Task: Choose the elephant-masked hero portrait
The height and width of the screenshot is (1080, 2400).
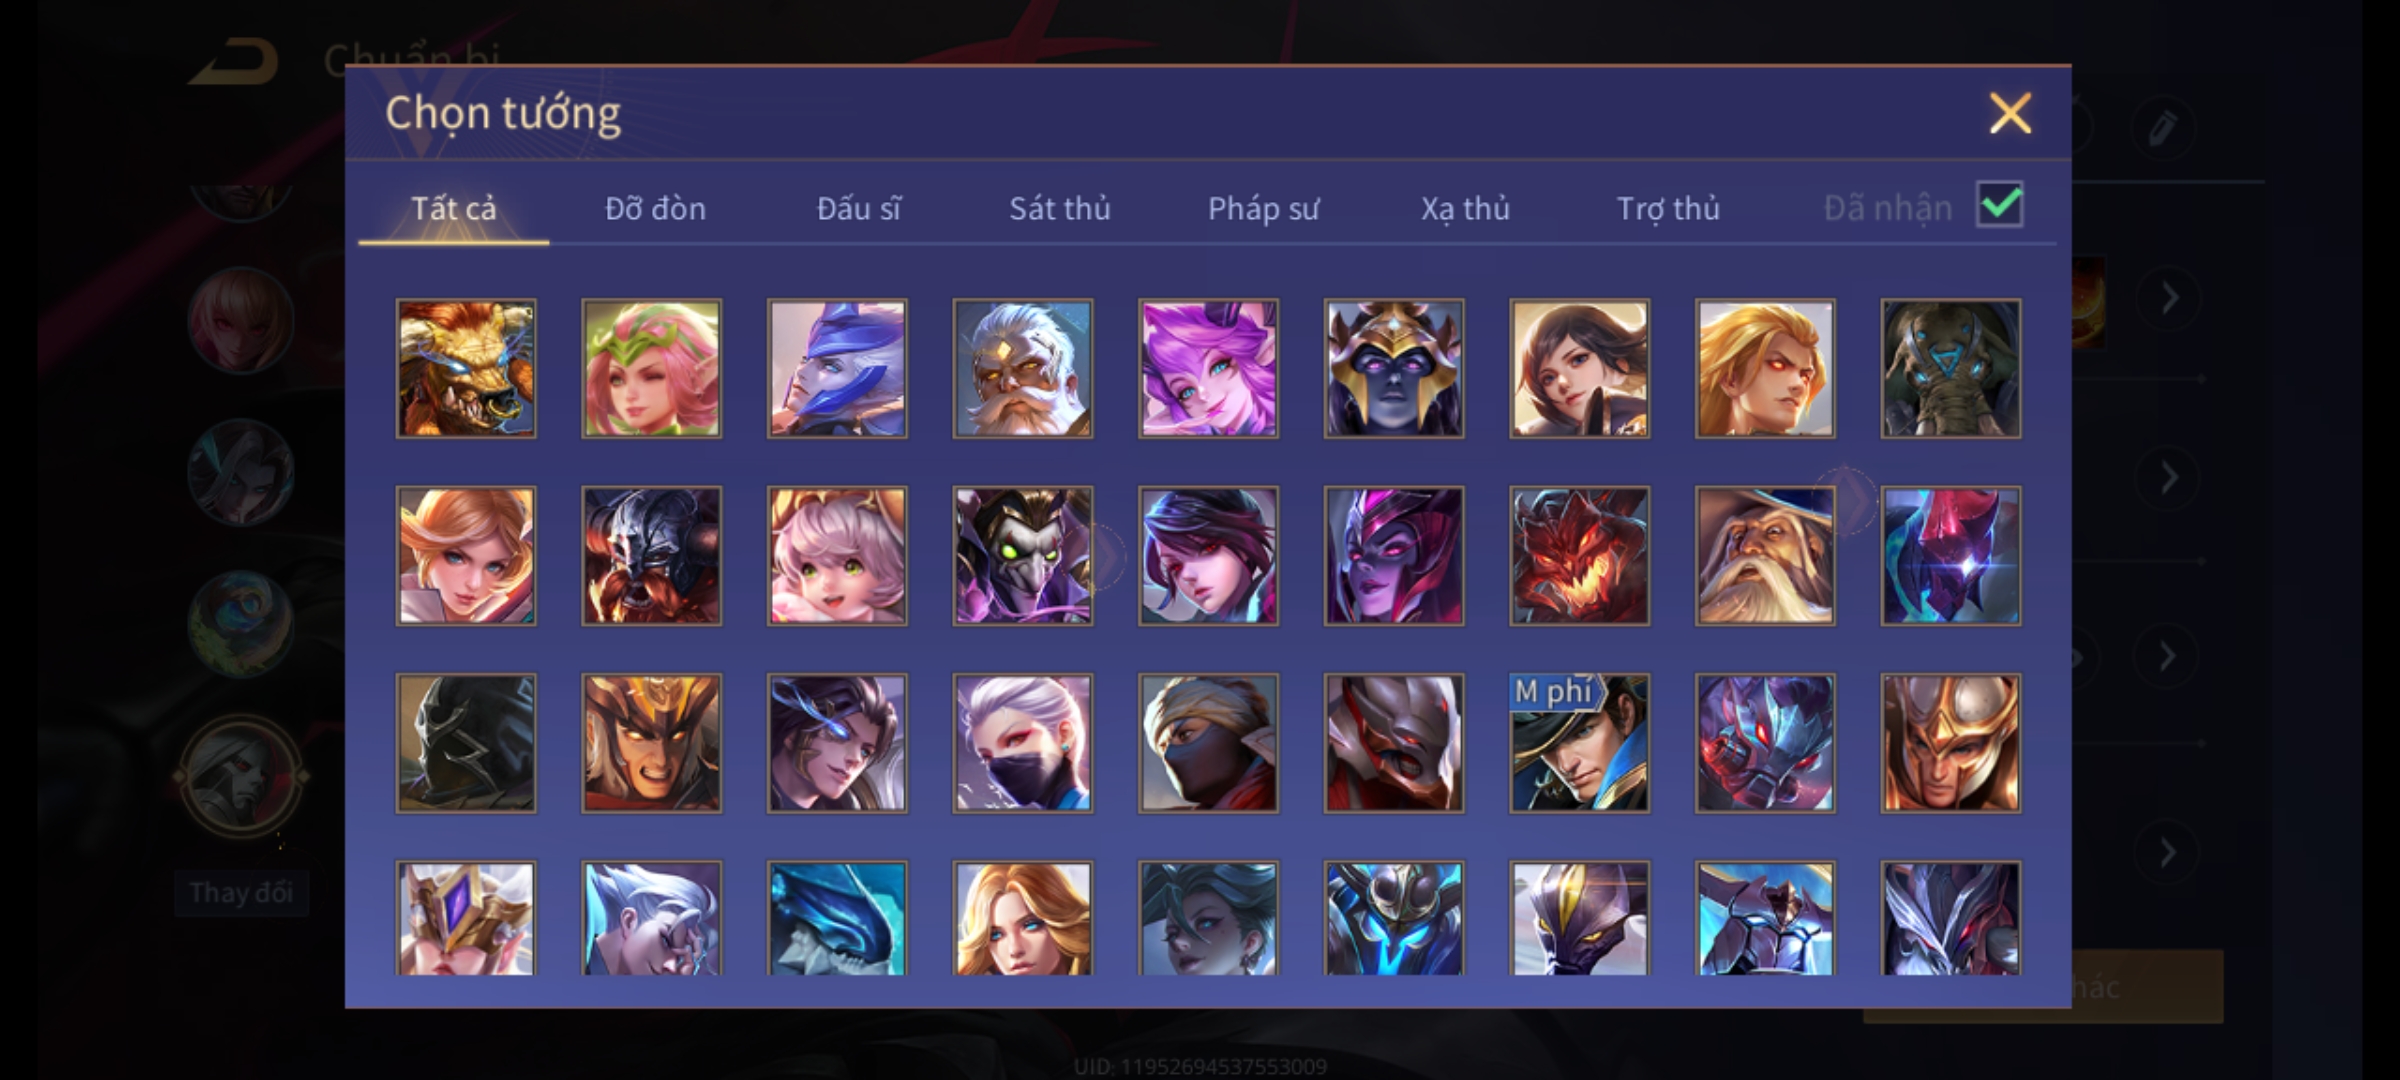Action: [x=1950, y=368]
